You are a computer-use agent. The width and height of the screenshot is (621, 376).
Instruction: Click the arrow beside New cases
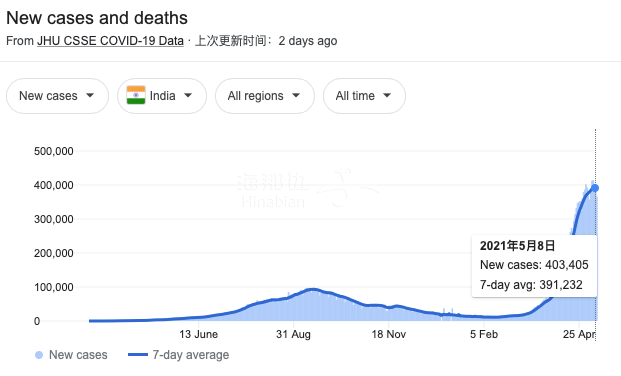point(90,95)
